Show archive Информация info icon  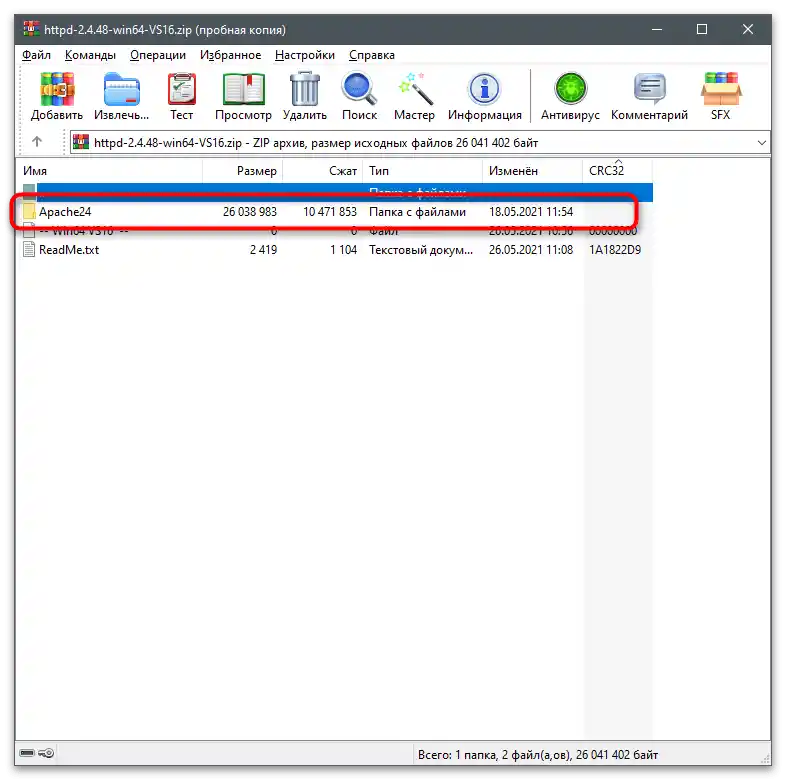(x=484, y=89)
